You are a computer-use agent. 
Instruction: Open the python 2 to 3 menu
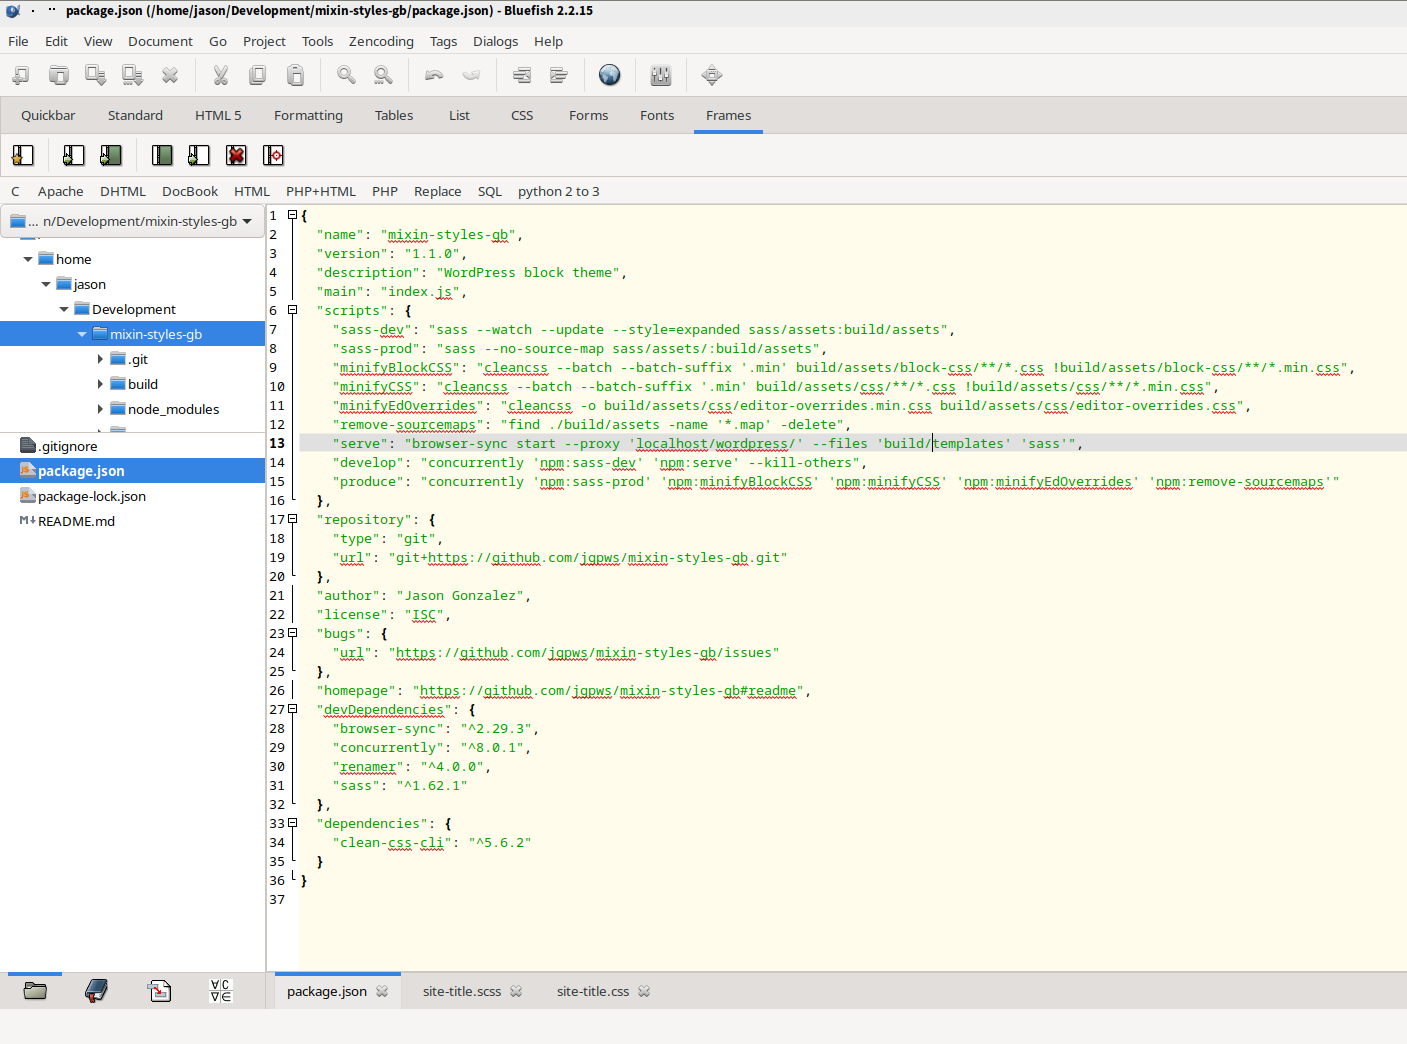[x=559, y=191]
